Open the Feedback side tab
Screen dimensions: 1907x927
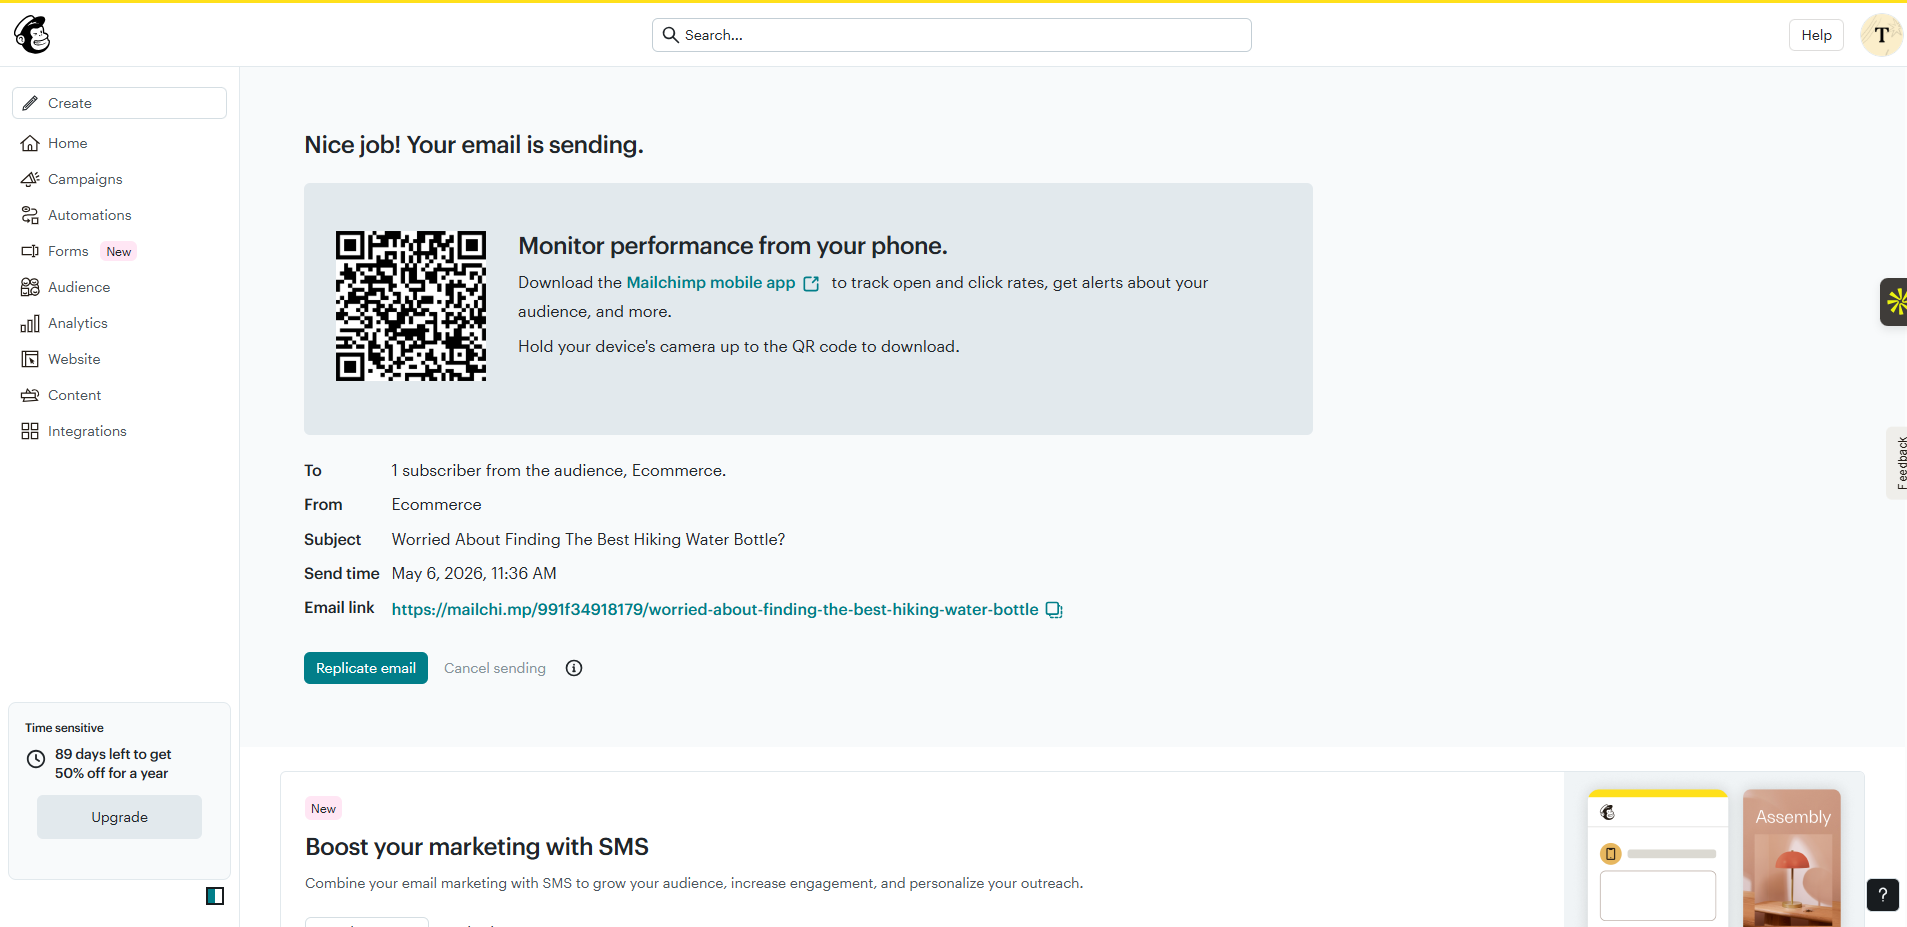[1899, 463]
